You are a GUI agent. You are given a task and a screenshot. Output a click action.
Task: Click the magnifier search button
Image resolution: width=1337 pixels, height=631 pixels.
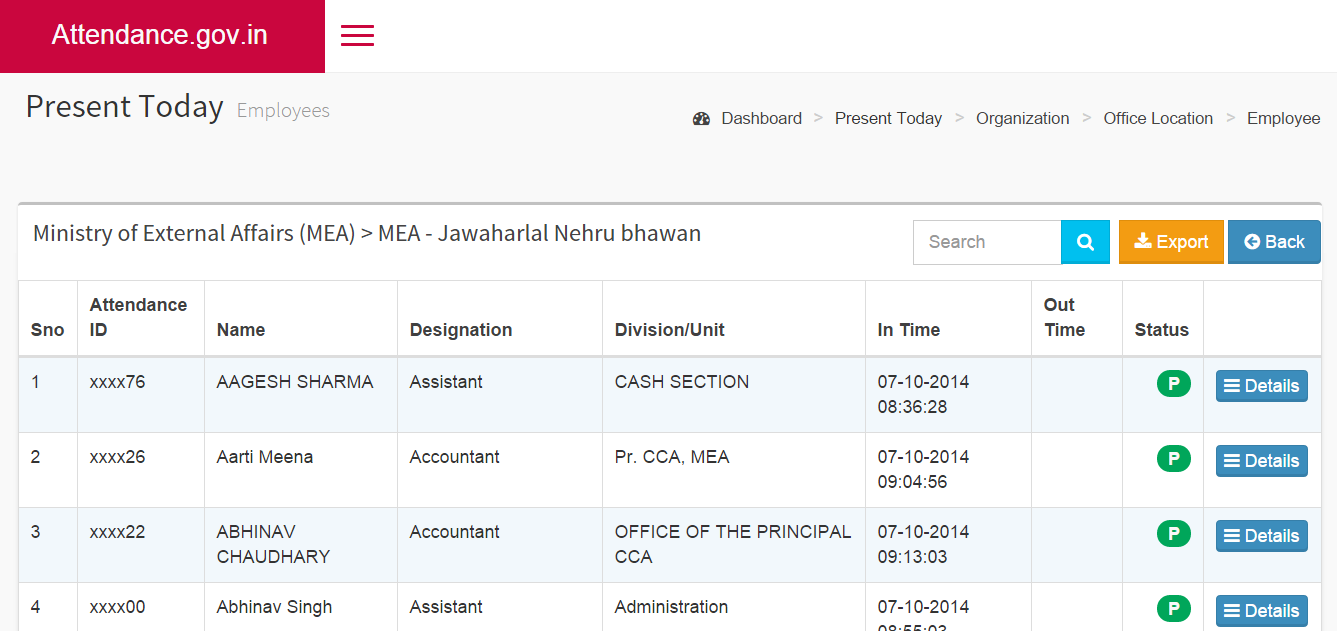click(x=1085, y=242)
